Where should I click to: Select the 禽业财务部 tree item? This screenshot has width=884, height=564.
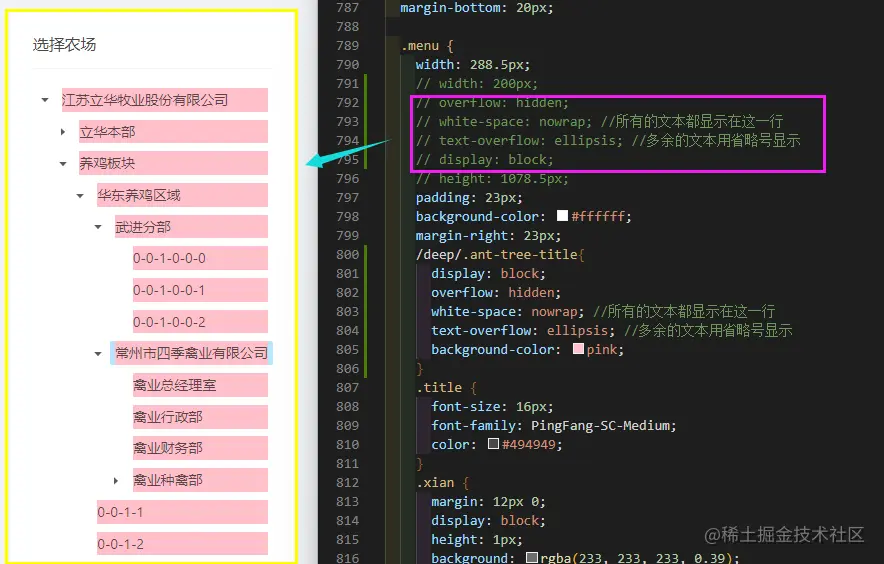tap(200, 448)
